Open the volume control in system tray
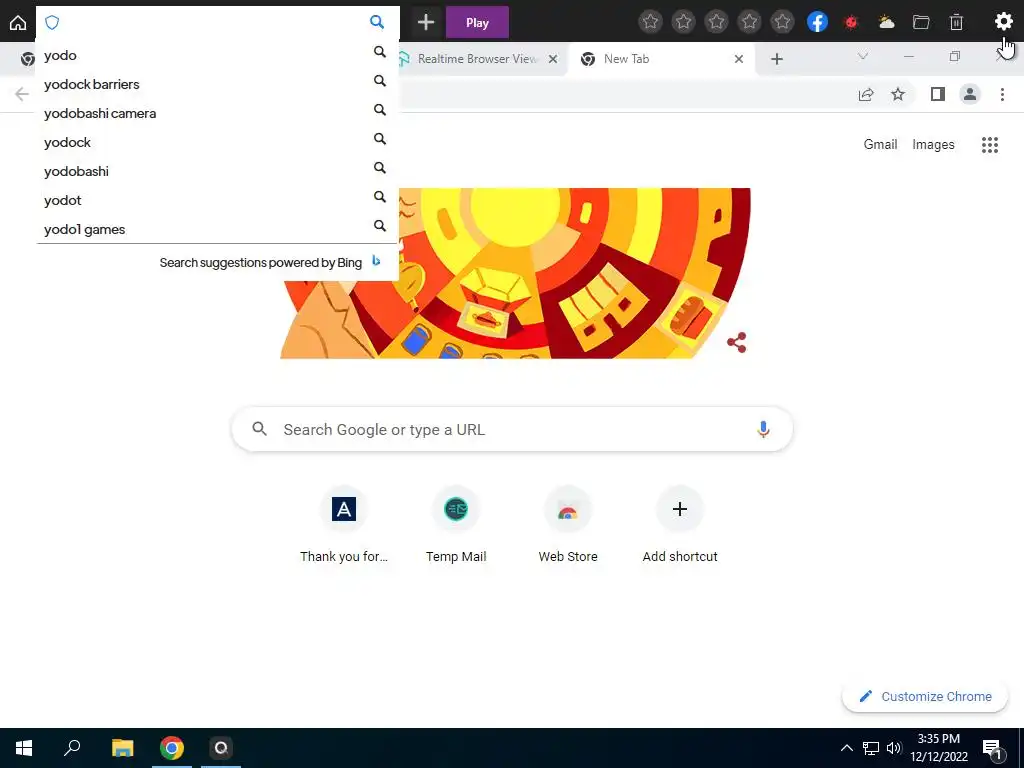Screen dimensions: 1024x768 click(894, 748)
